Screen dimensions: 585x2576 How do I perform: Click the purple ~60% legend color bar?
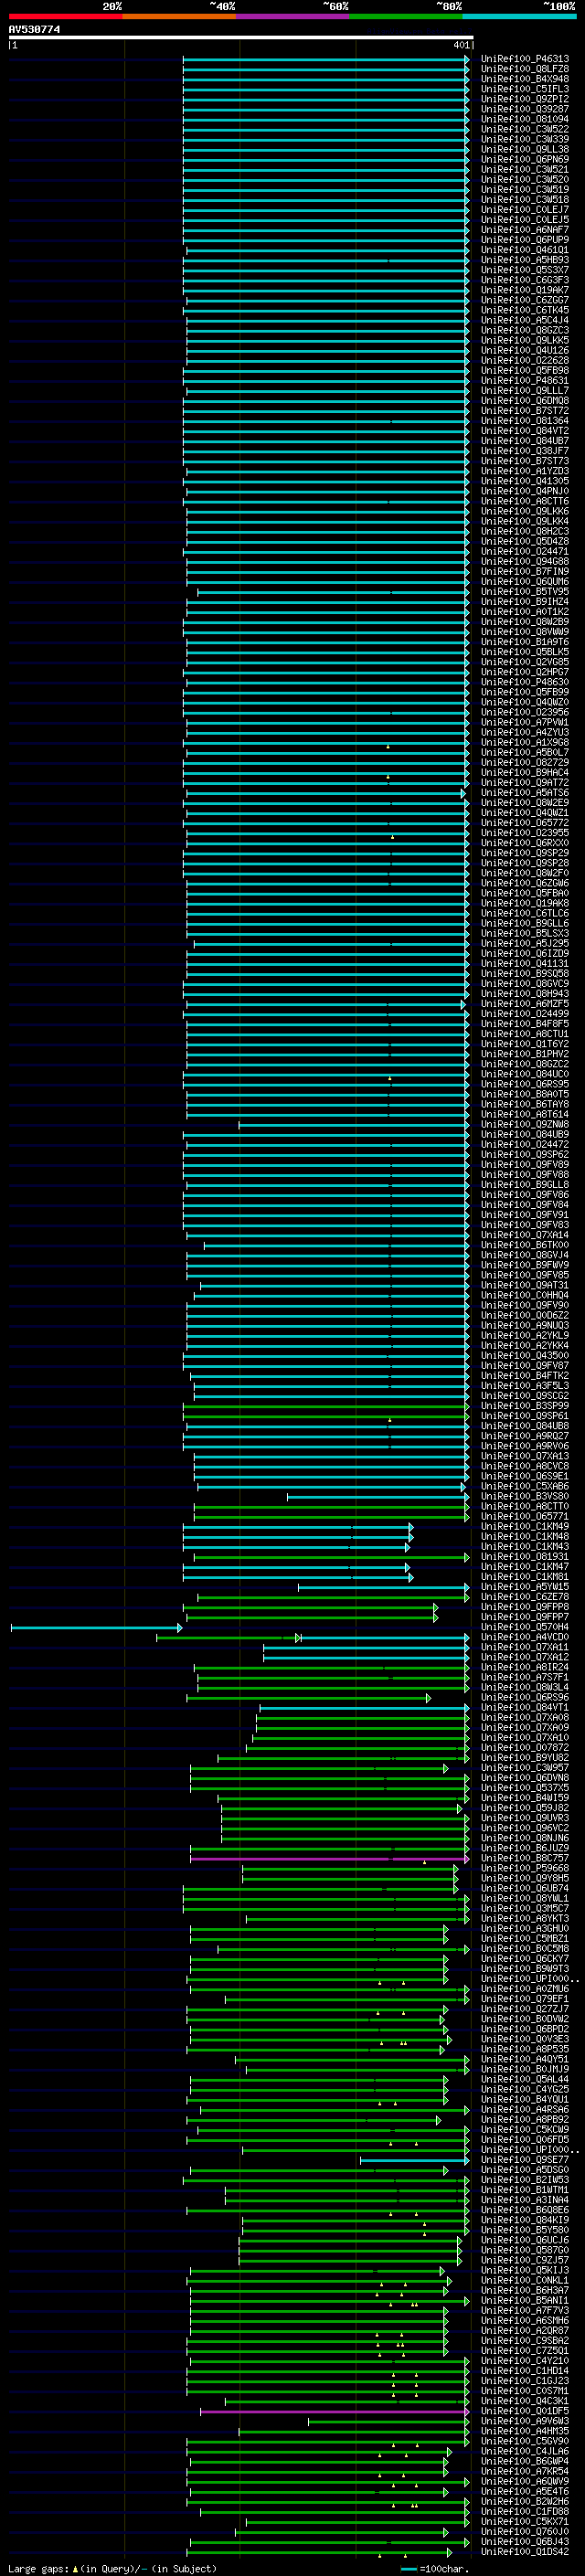click(x=293, y=16)
